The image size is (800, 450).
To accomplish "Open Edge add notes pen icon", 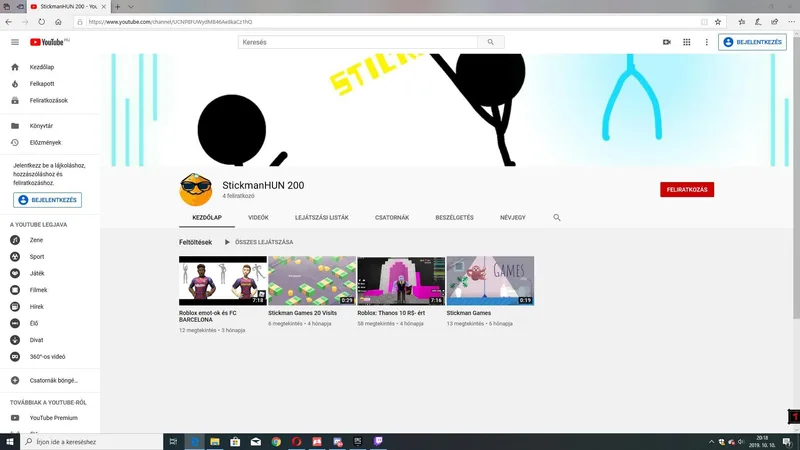I will tap(758, 22).
